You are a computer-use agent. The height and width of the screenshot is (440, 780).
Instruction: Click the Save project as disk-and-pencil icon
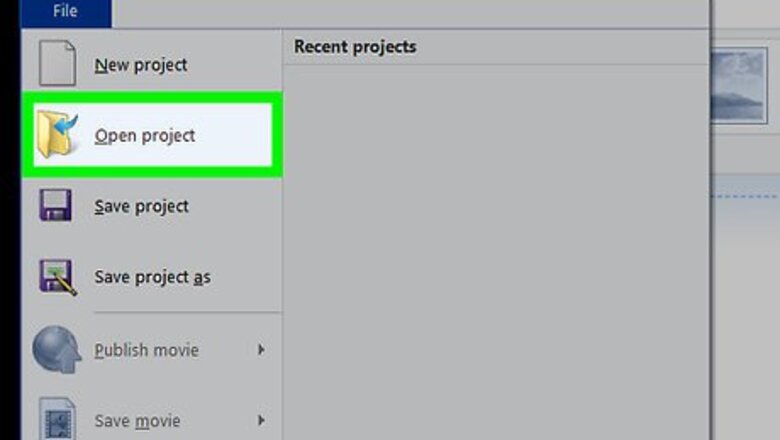56,277
